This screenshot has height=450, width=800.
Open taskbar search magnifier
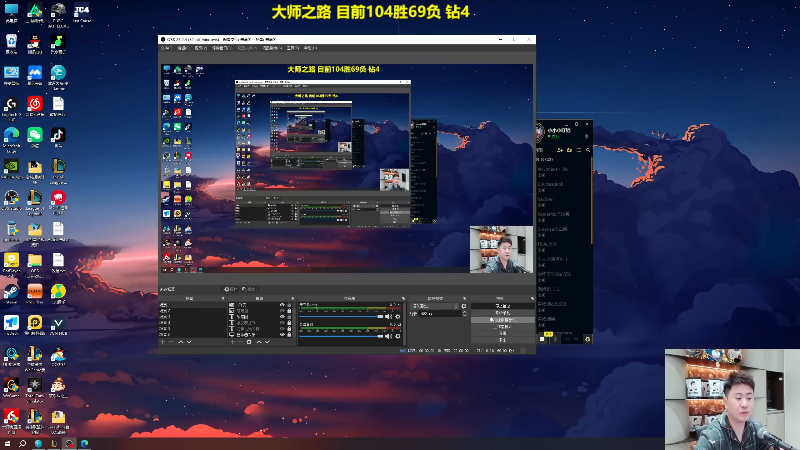tap(22, 444)
